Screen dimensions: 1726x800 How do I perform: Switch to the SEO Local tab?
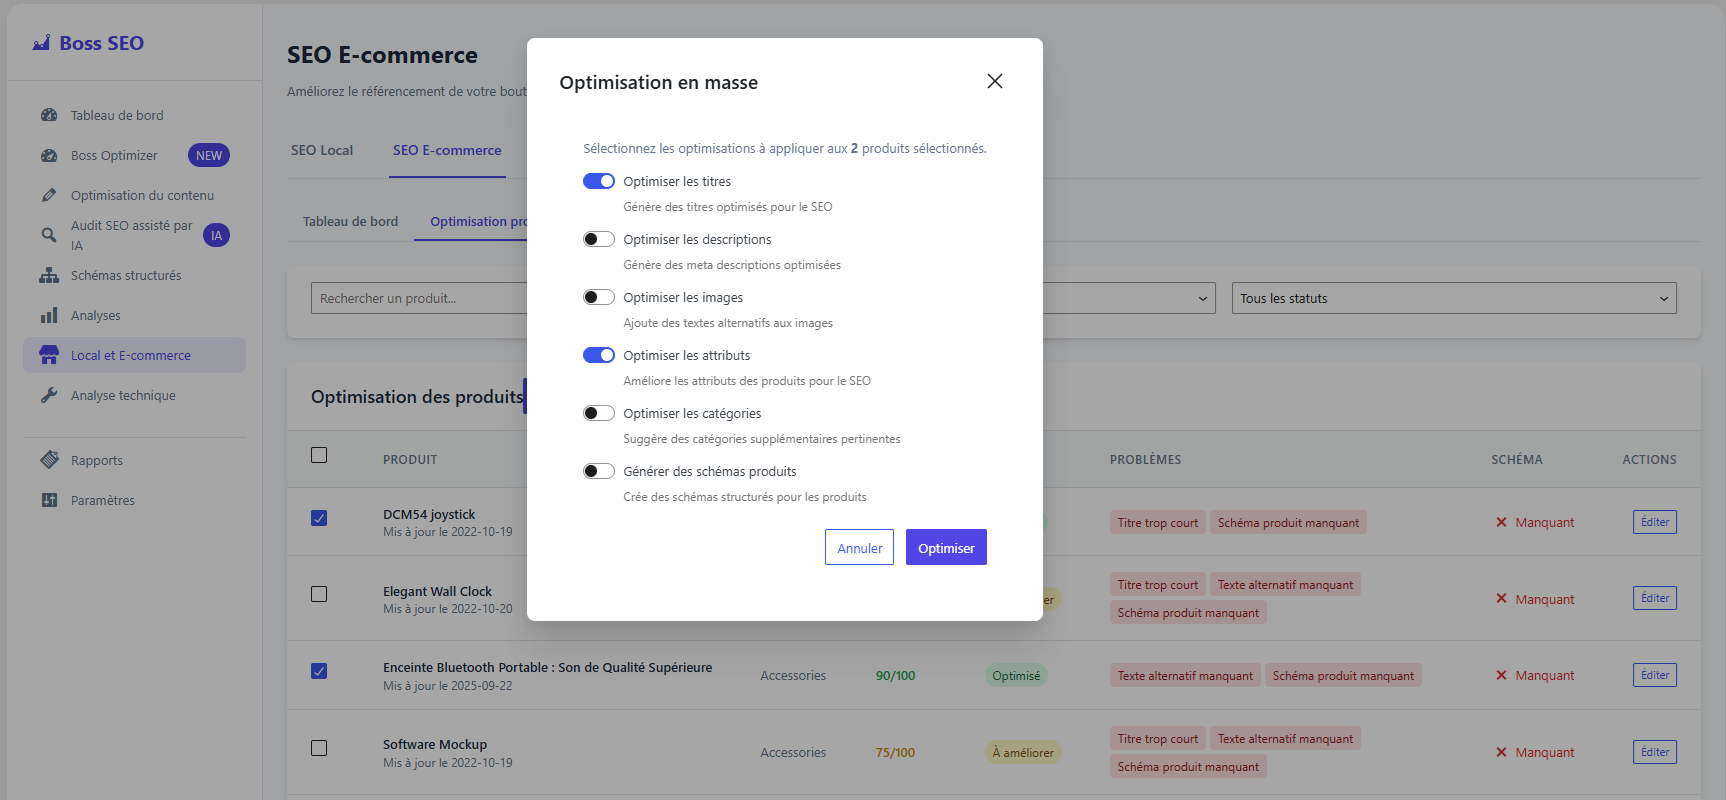(322, 150)
